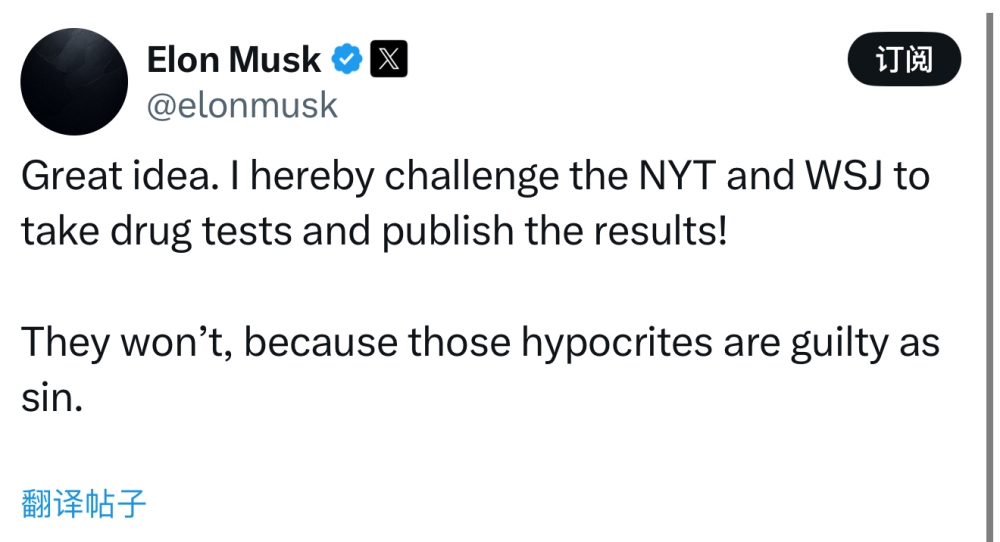Viewport: 1000px width, 542px height.
Task: Click the X affiliation badge icon
Action: click(389, 60)
